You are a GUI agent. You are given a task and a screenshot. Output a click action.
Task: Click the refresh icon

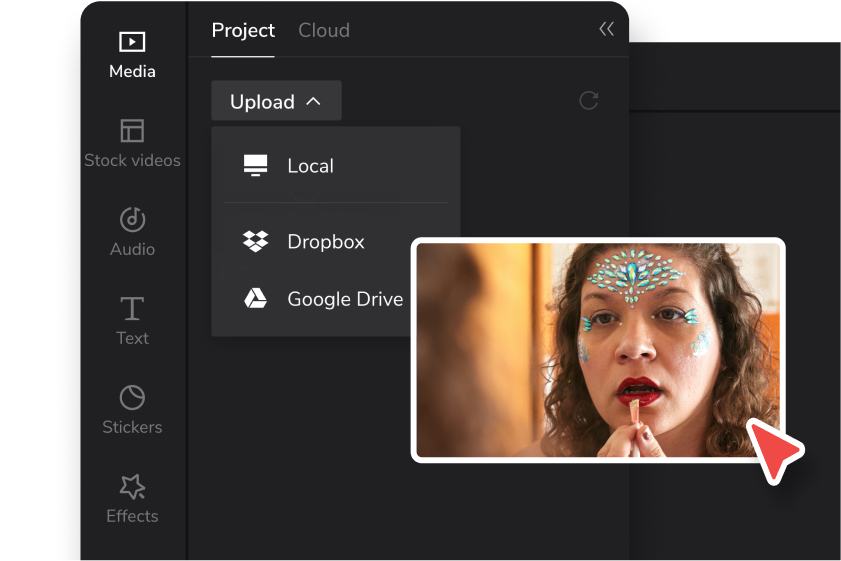pos(589,100)
